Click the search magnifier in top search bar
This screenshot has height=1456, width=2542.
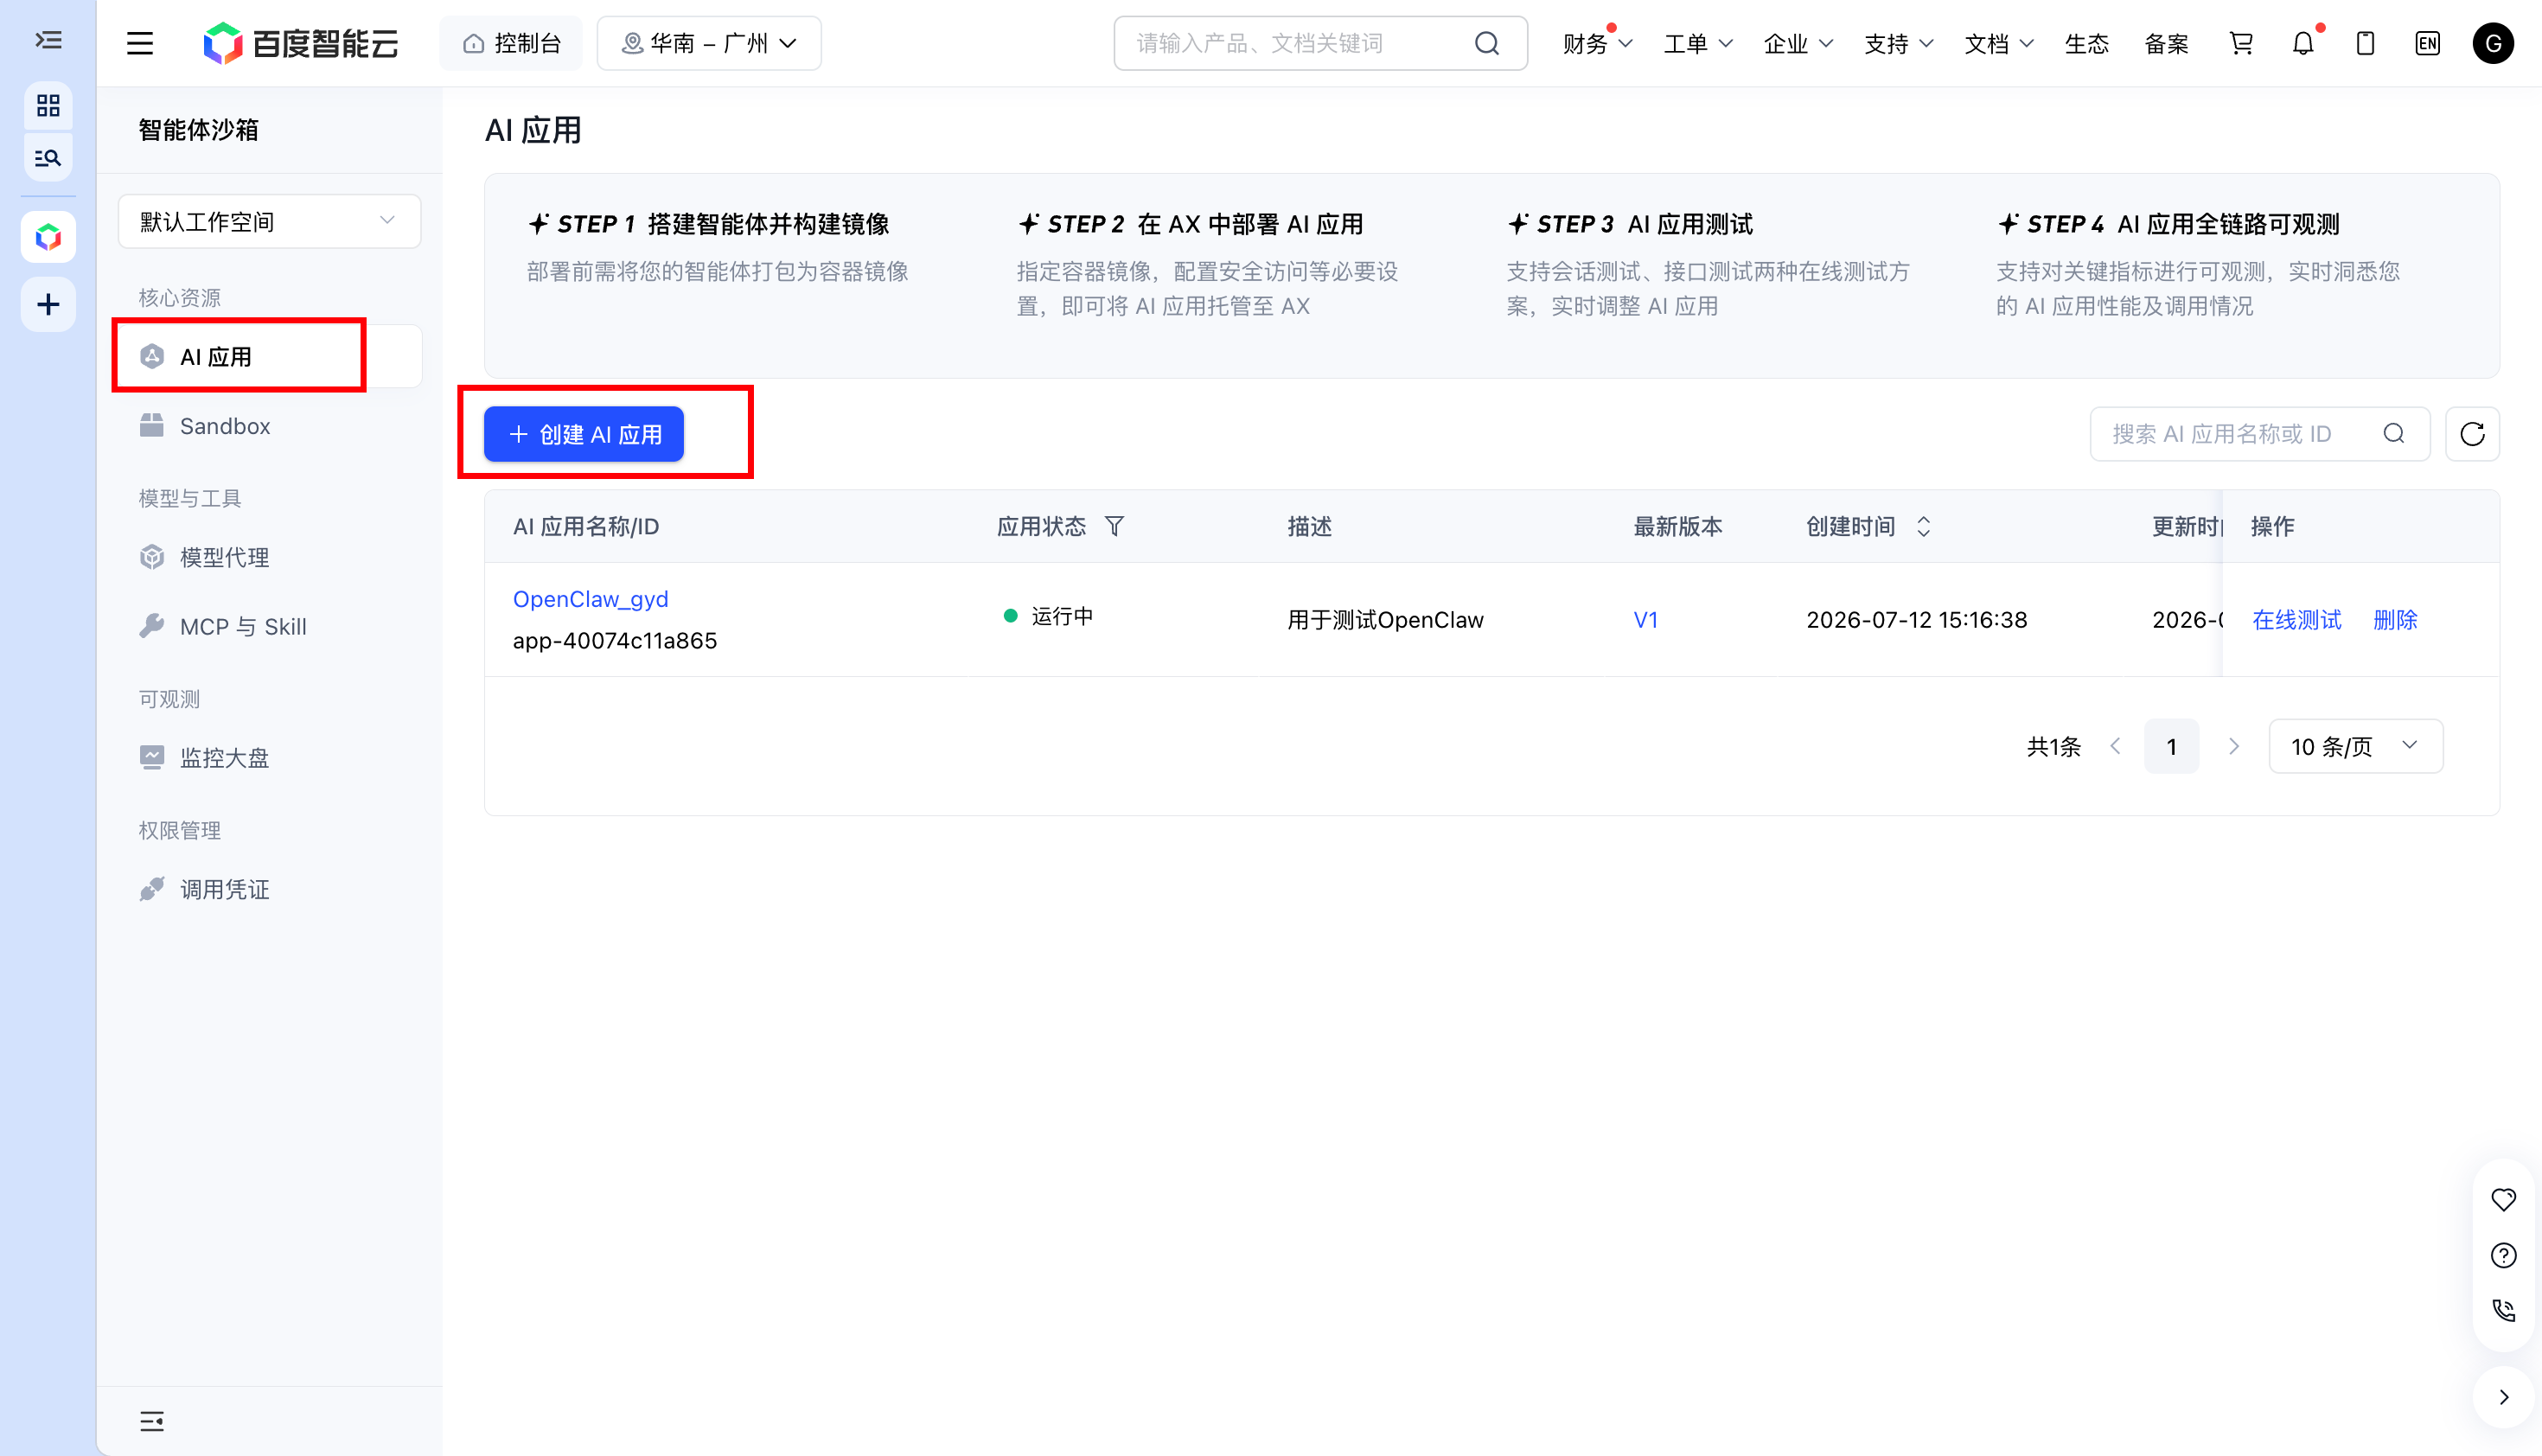(x=1487, y=43)
